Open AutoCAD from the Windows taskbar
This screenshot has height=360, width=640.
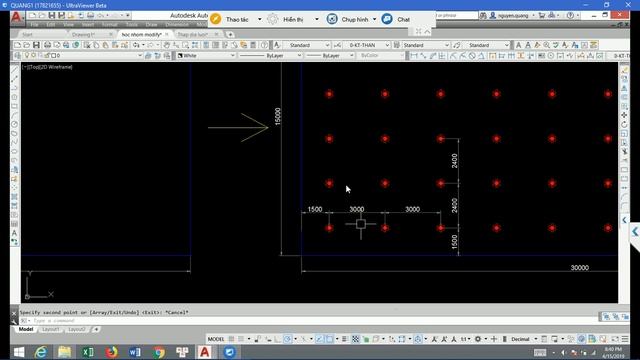[x=205, y=352]
